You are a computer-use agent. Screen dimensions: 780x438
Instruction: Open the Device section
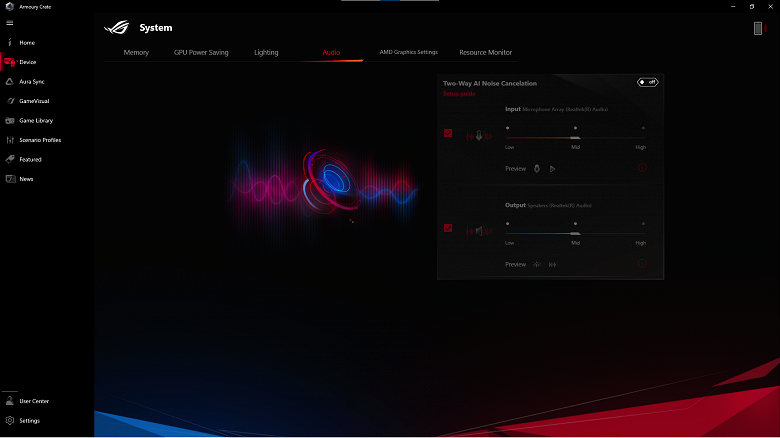pos(27,62)
